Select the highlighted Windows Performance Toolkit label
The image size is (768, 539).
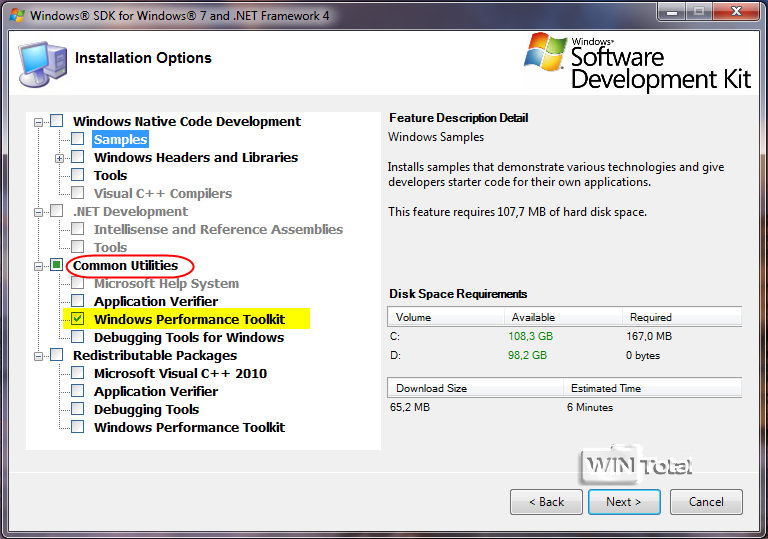(189, 319)
